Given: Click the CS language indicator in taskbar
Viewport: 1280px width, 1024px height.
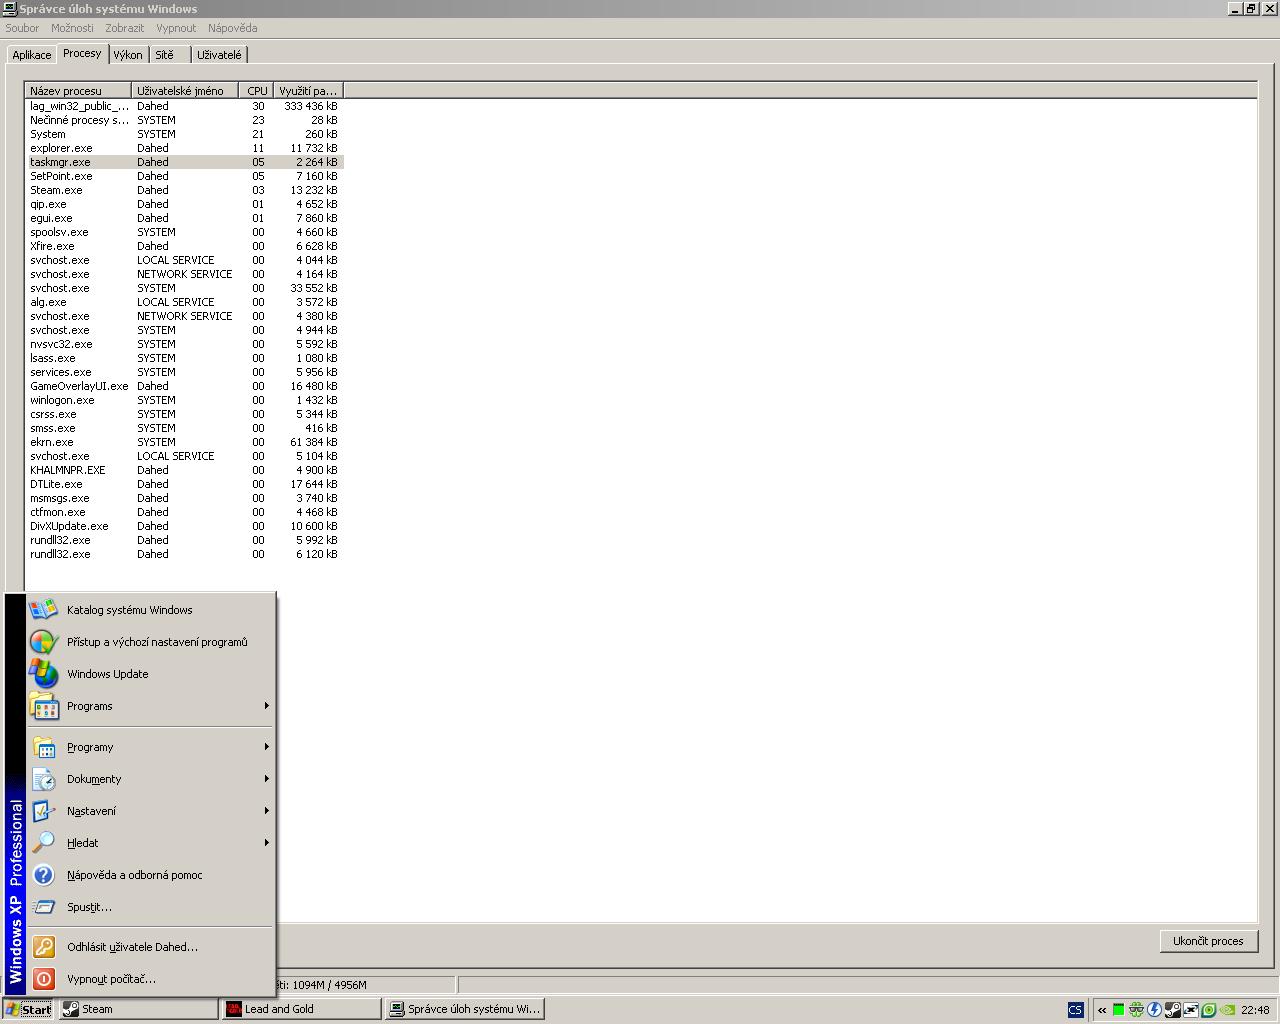Looking at the screenshot, I should (x=1076, y=1010).
